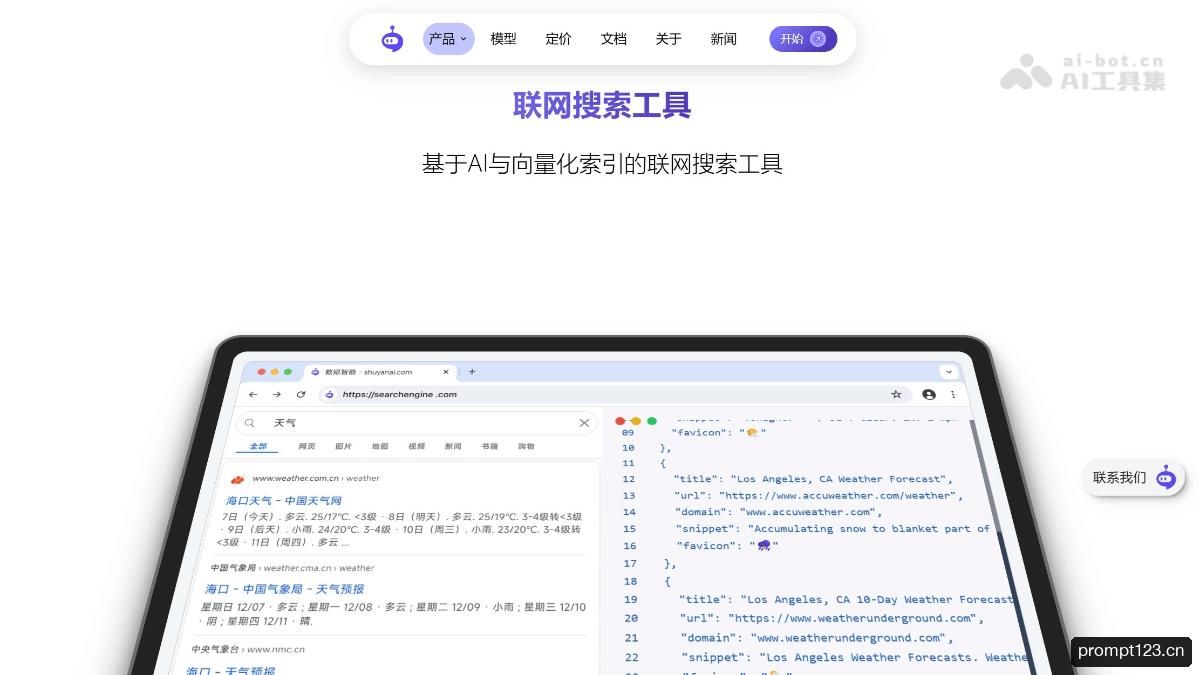1200x675 pixels.
Task: Open the 海口天气 - 中国天气网 result
Action: [284, 500]
